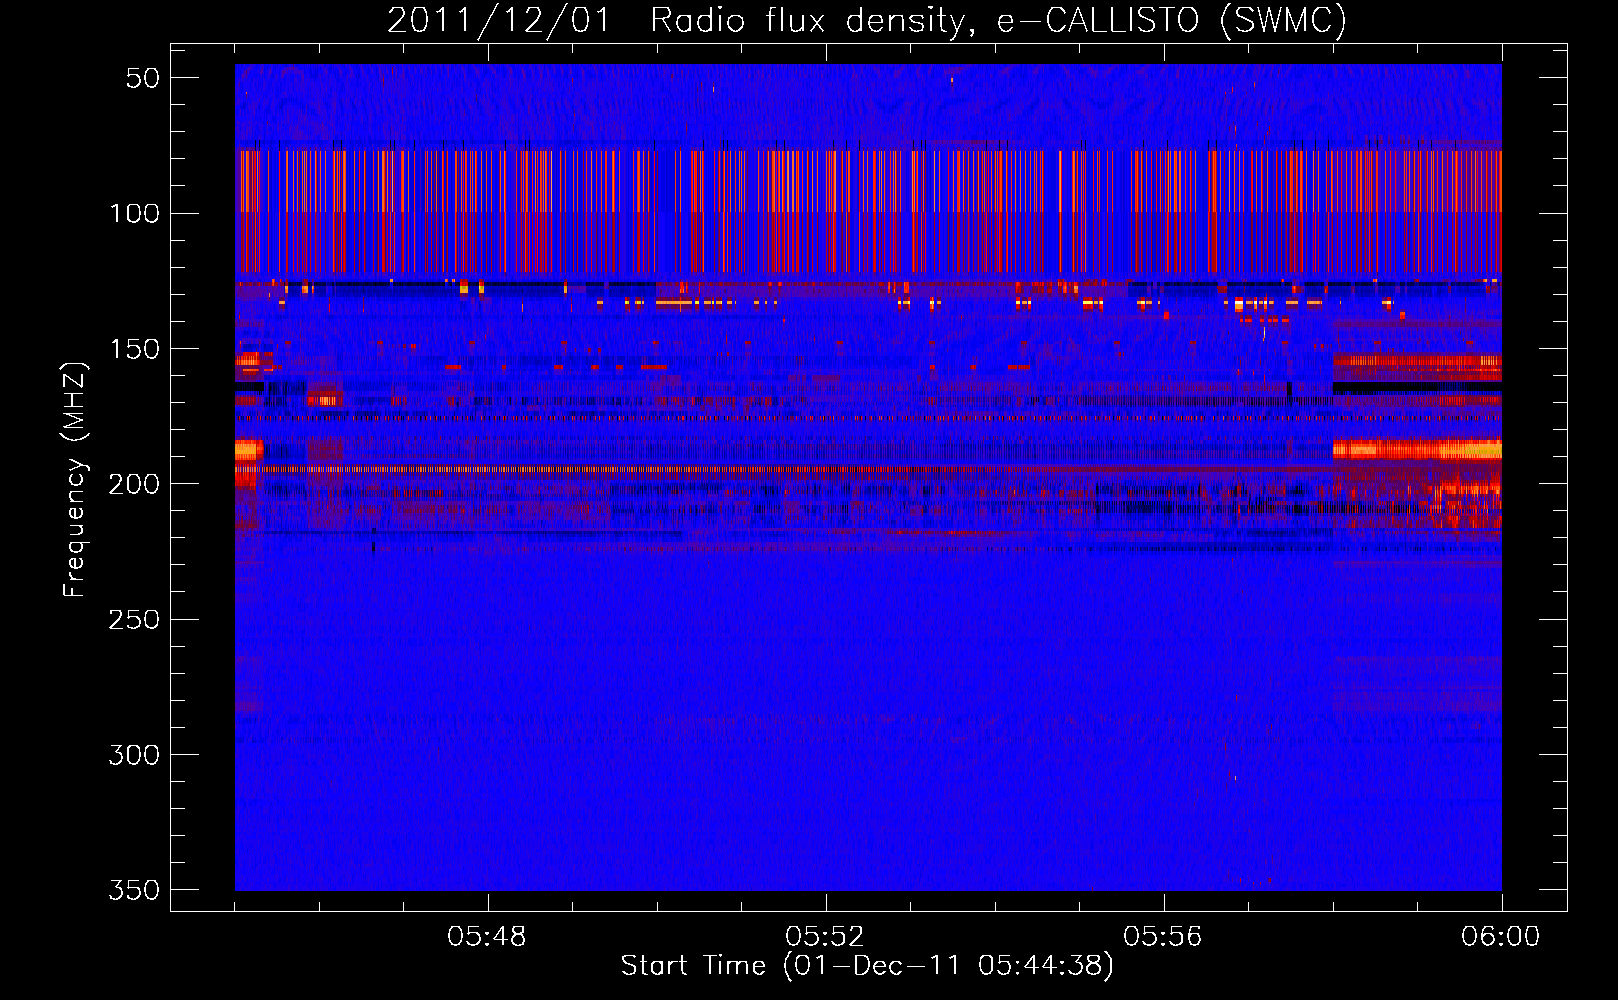The width and height of the screenshot is (1618, 1000).
Task: Select the 06:00 time tick label
Action: pyautogui.click(x=1500, y=937)
